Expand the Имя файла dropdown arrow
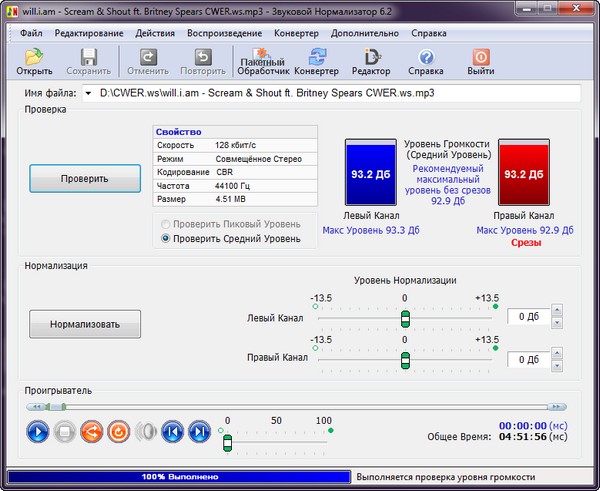Screen dimensions: 600x491 pyautogui.click(x=88, y=93)
